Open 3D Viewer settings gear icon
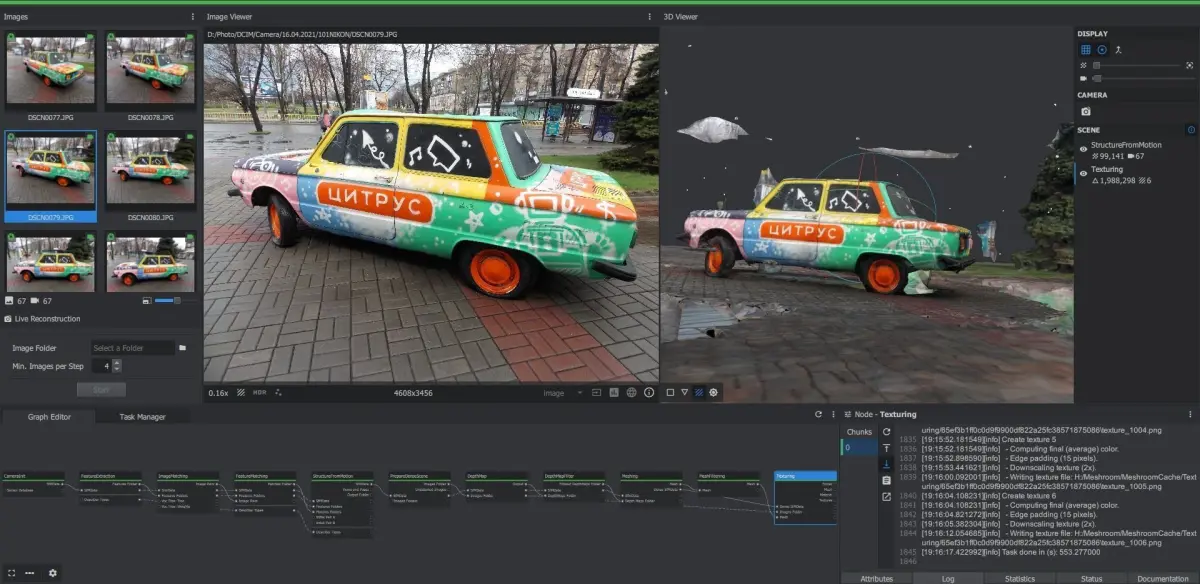The image size is (1200, 584). pos(714,392)
